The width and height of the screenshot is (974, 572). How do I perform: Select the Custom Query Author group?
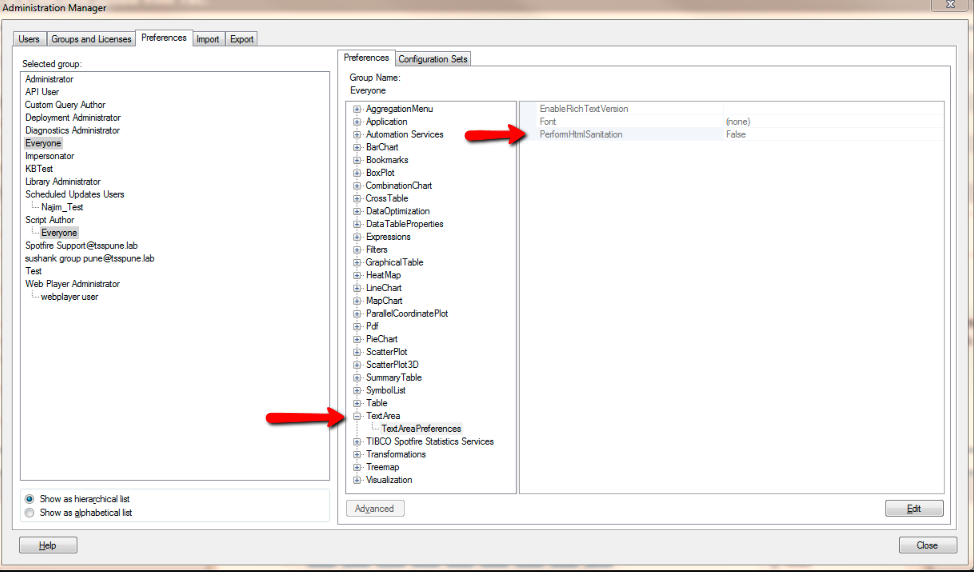click(65, 105)
